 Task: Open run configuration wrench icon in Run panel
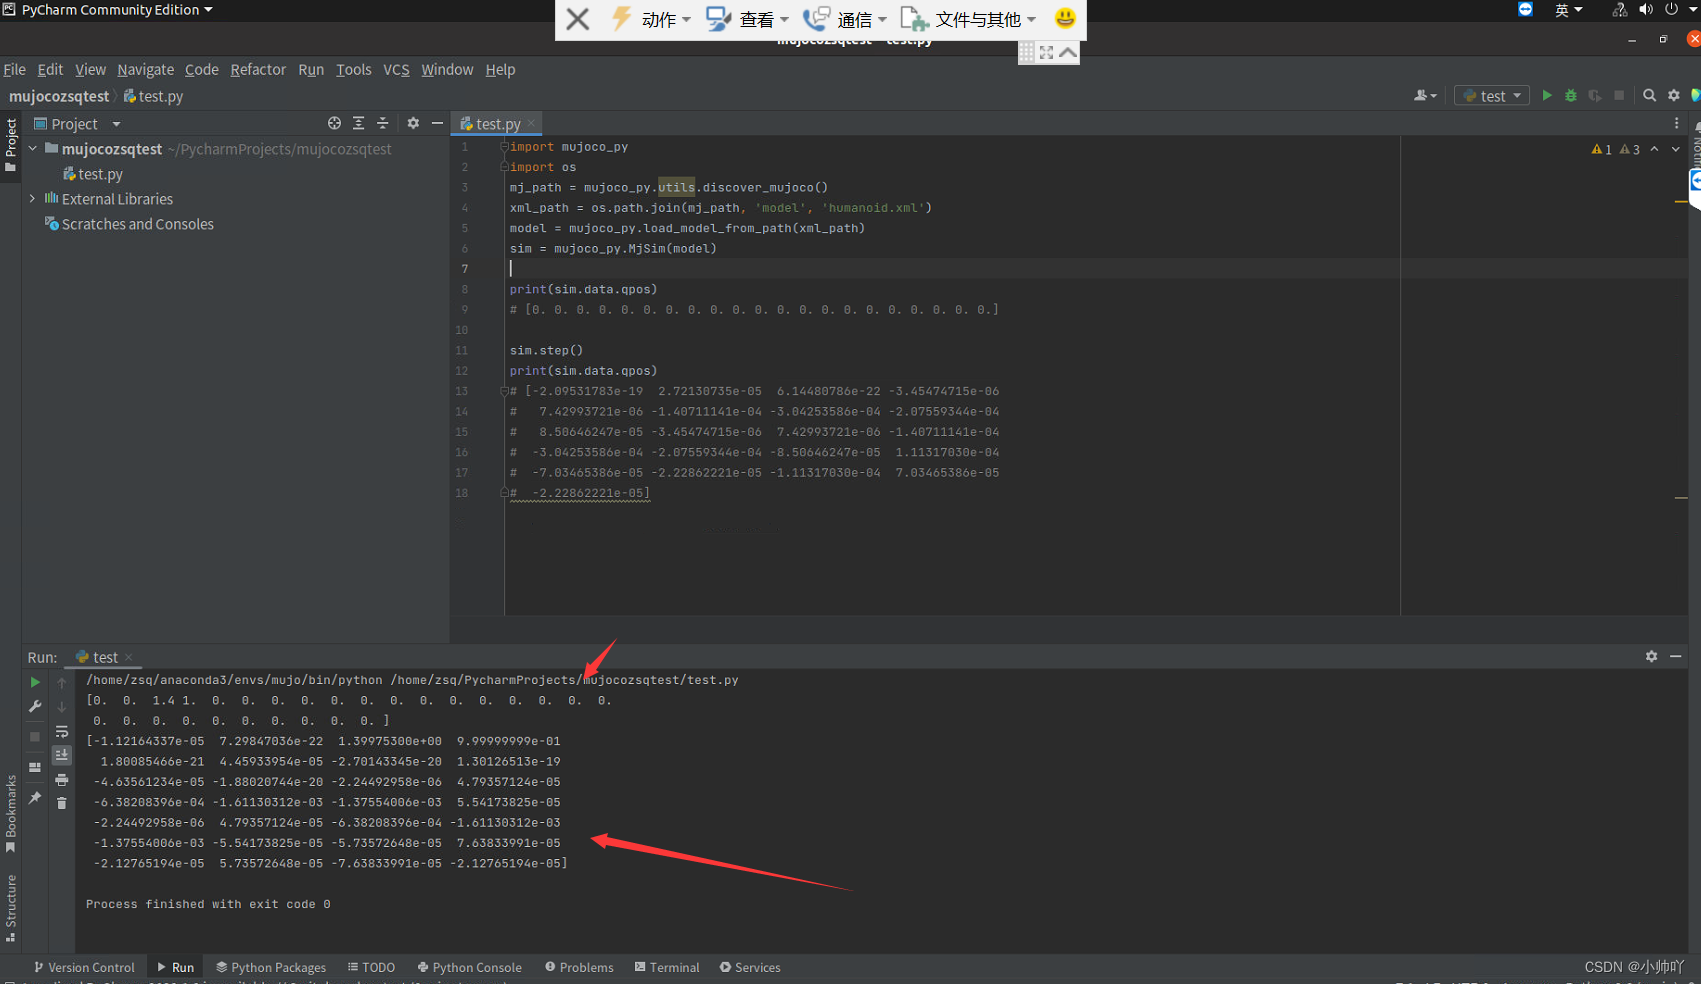(x=35, y=707)
